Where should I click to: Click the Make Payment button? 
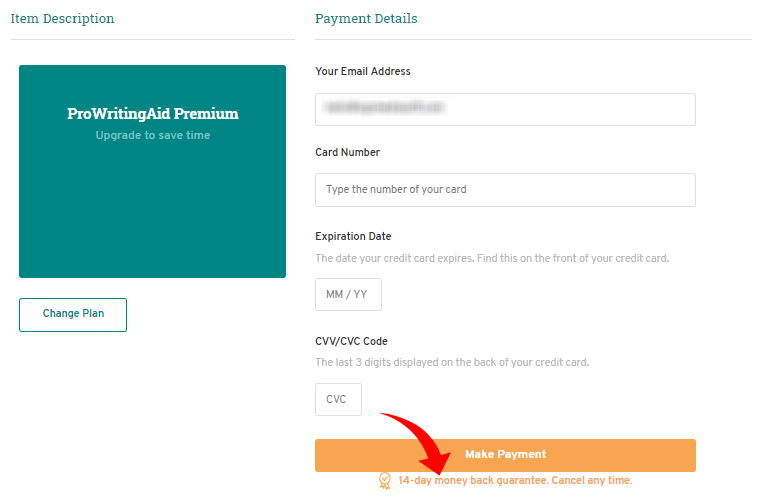point(505,455)
